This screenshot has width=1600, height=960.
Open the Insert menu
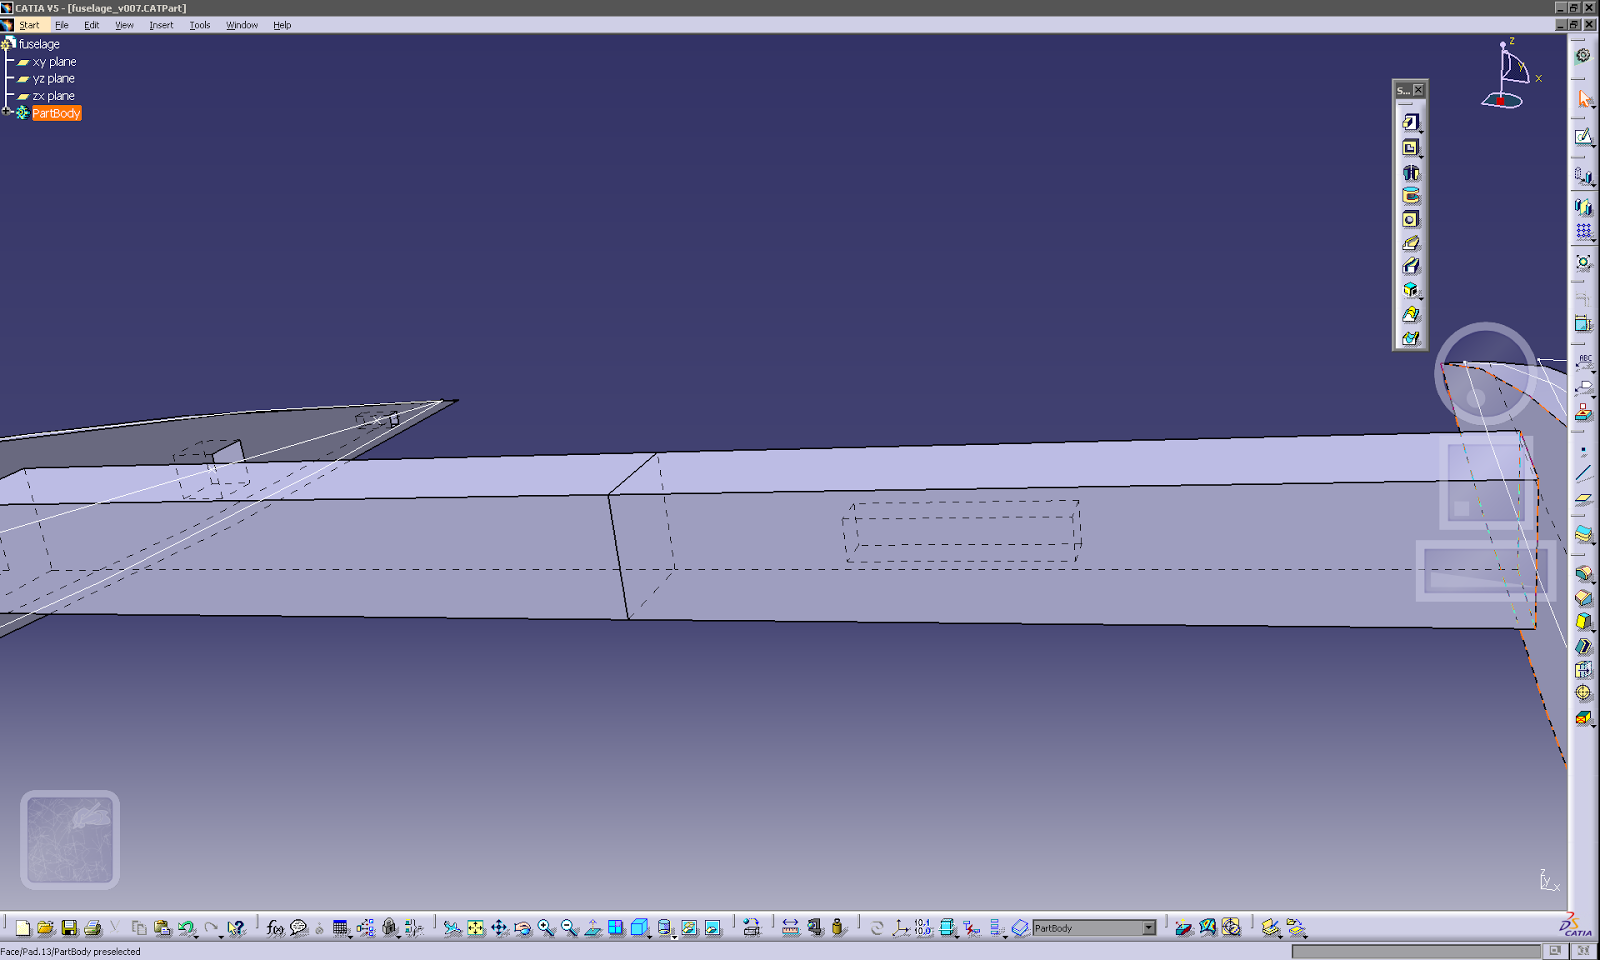tap(161, 25)
